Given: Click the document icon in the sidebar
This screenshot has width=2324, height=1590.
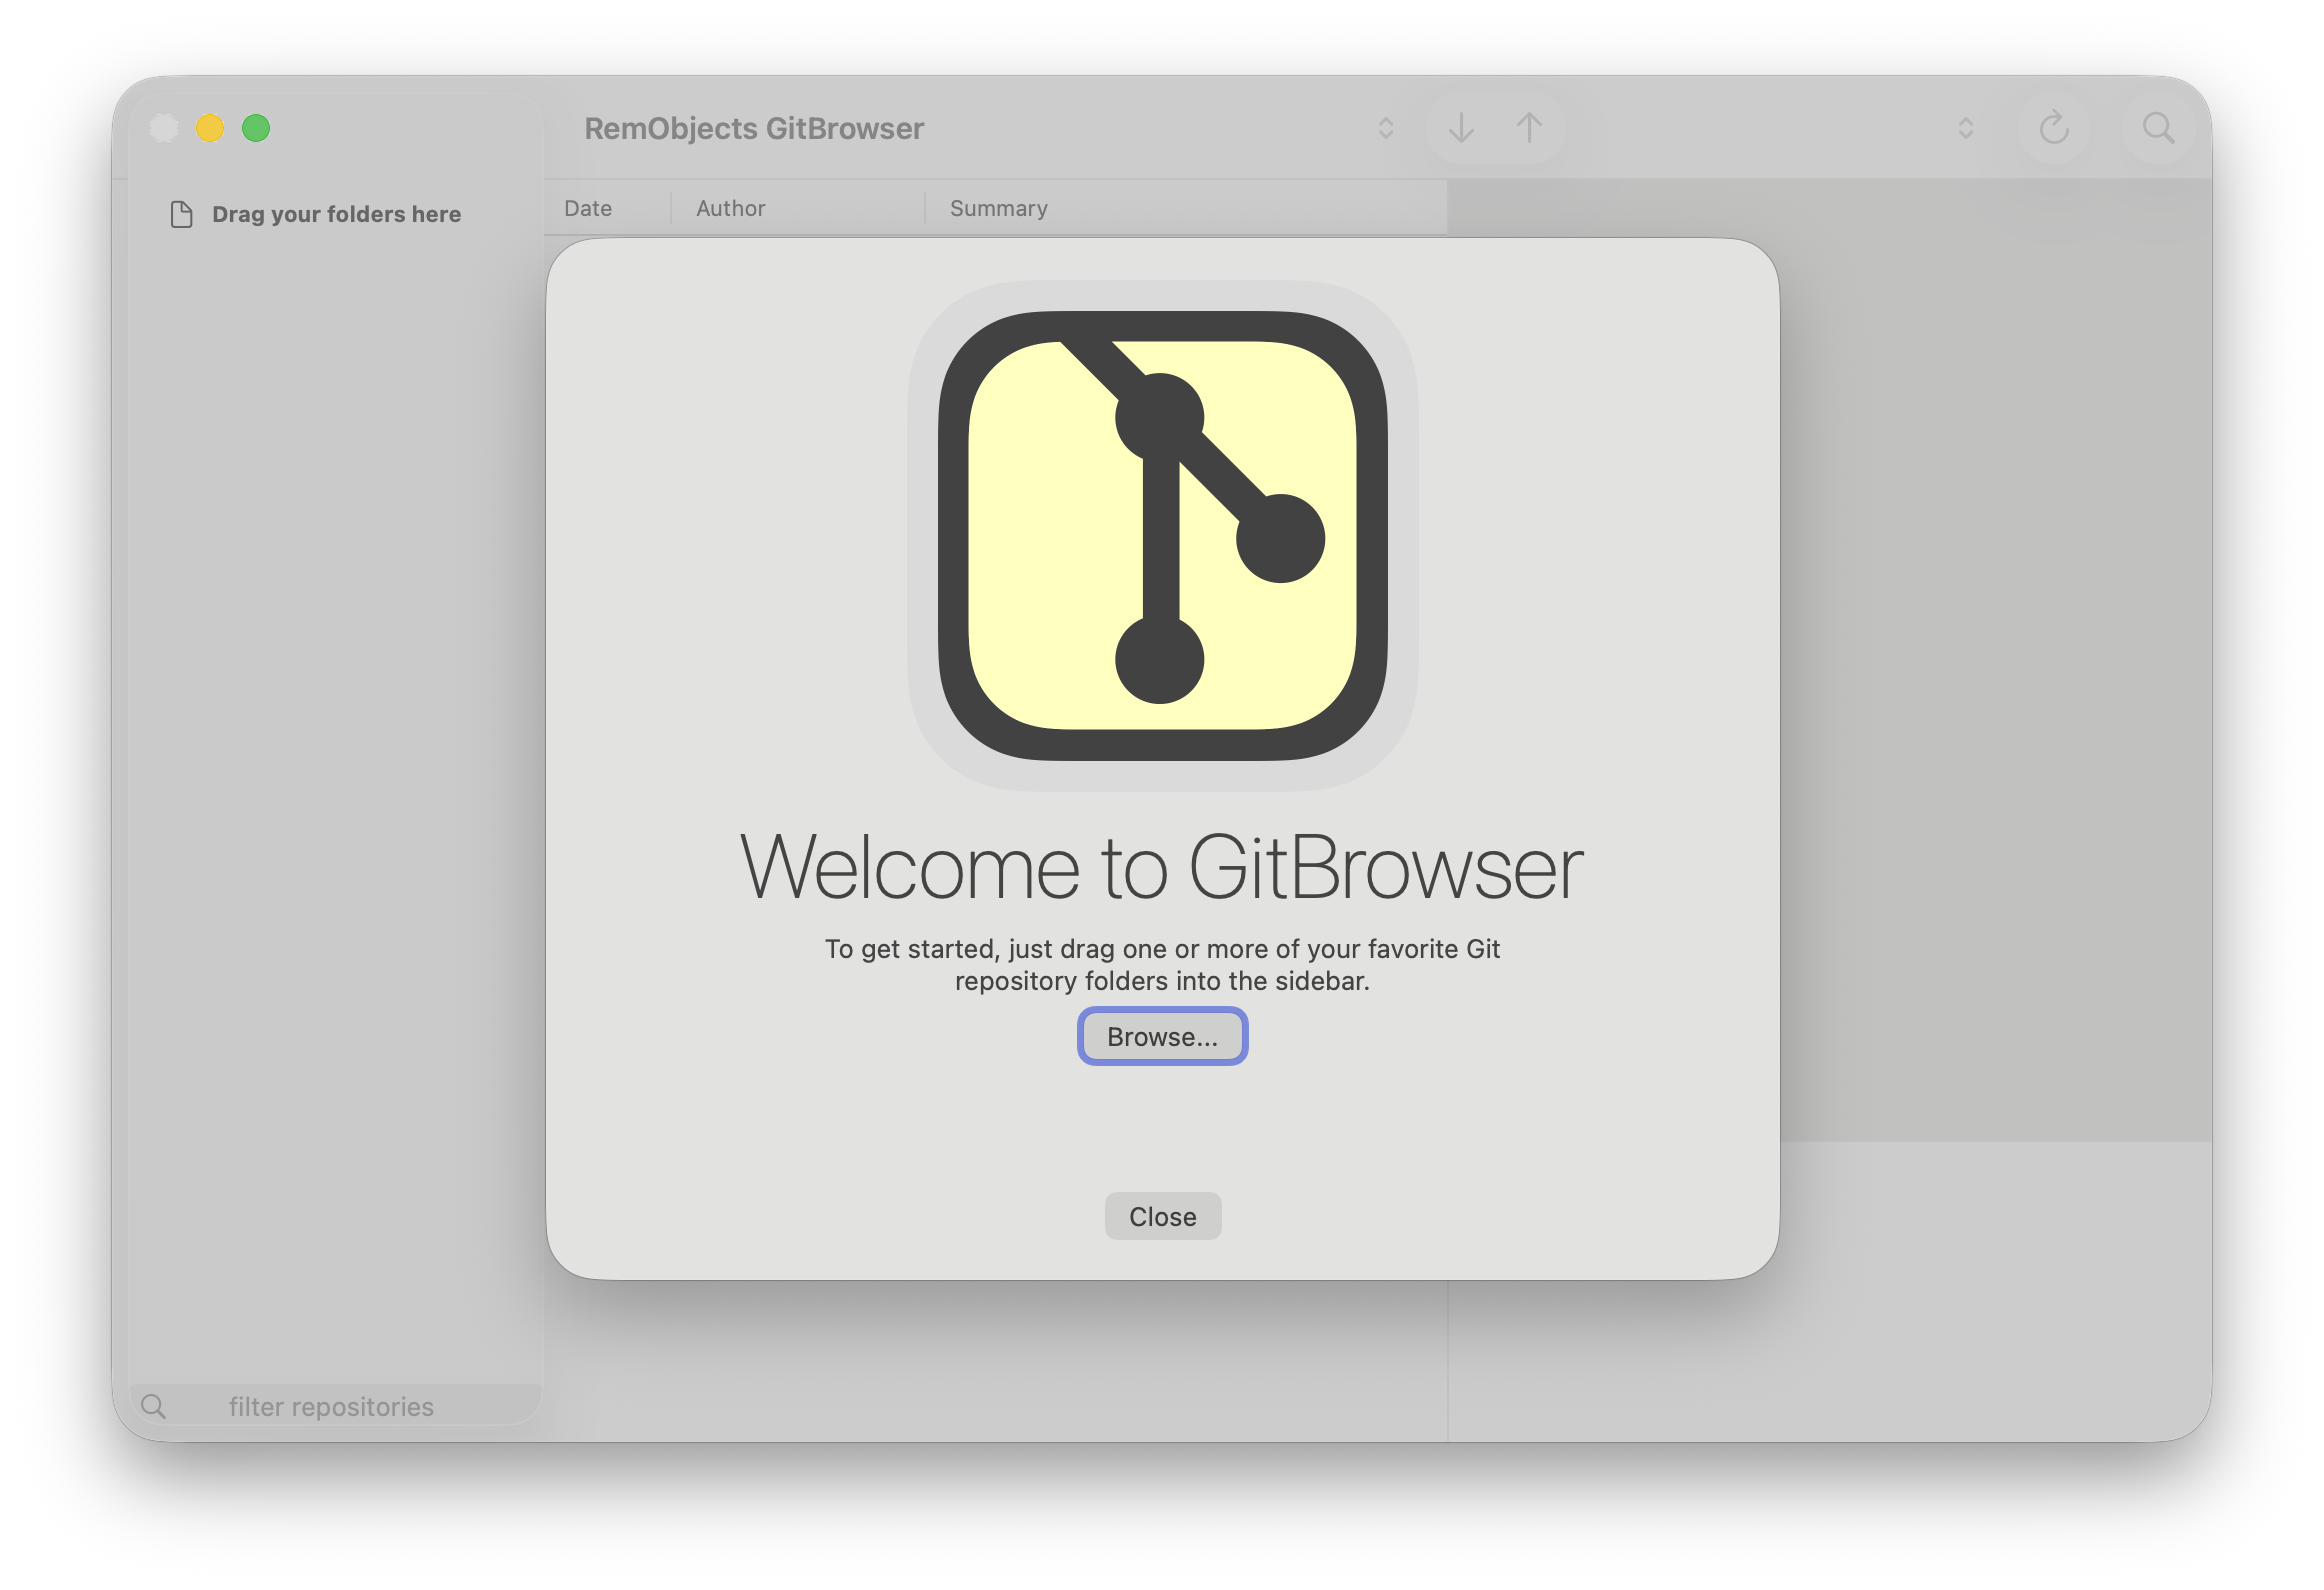Looking at the screenshot, I should [x=181, y=214].
